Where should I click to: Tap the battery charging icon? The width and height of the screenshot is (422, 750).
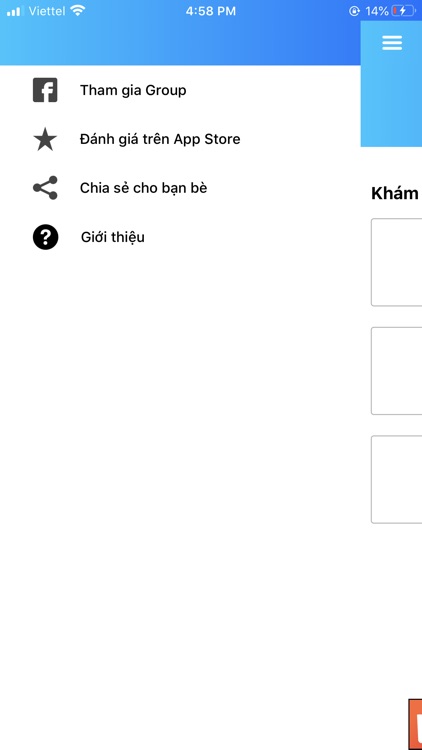402,11
